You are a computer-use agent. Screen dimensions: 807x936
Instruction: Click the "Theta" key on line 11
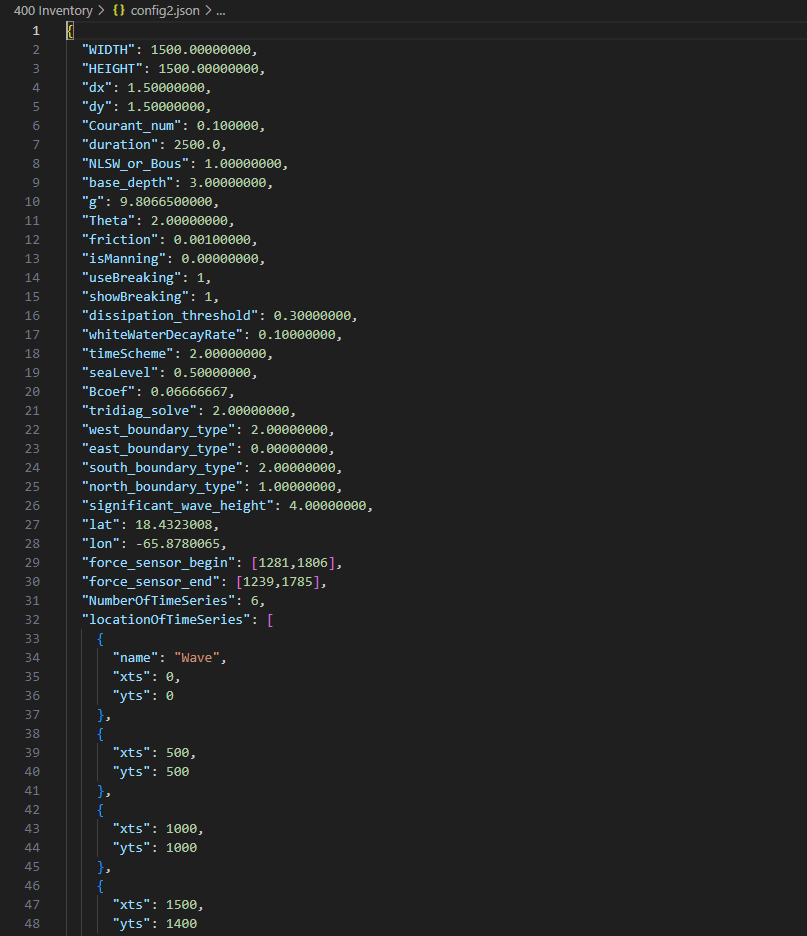108,221
